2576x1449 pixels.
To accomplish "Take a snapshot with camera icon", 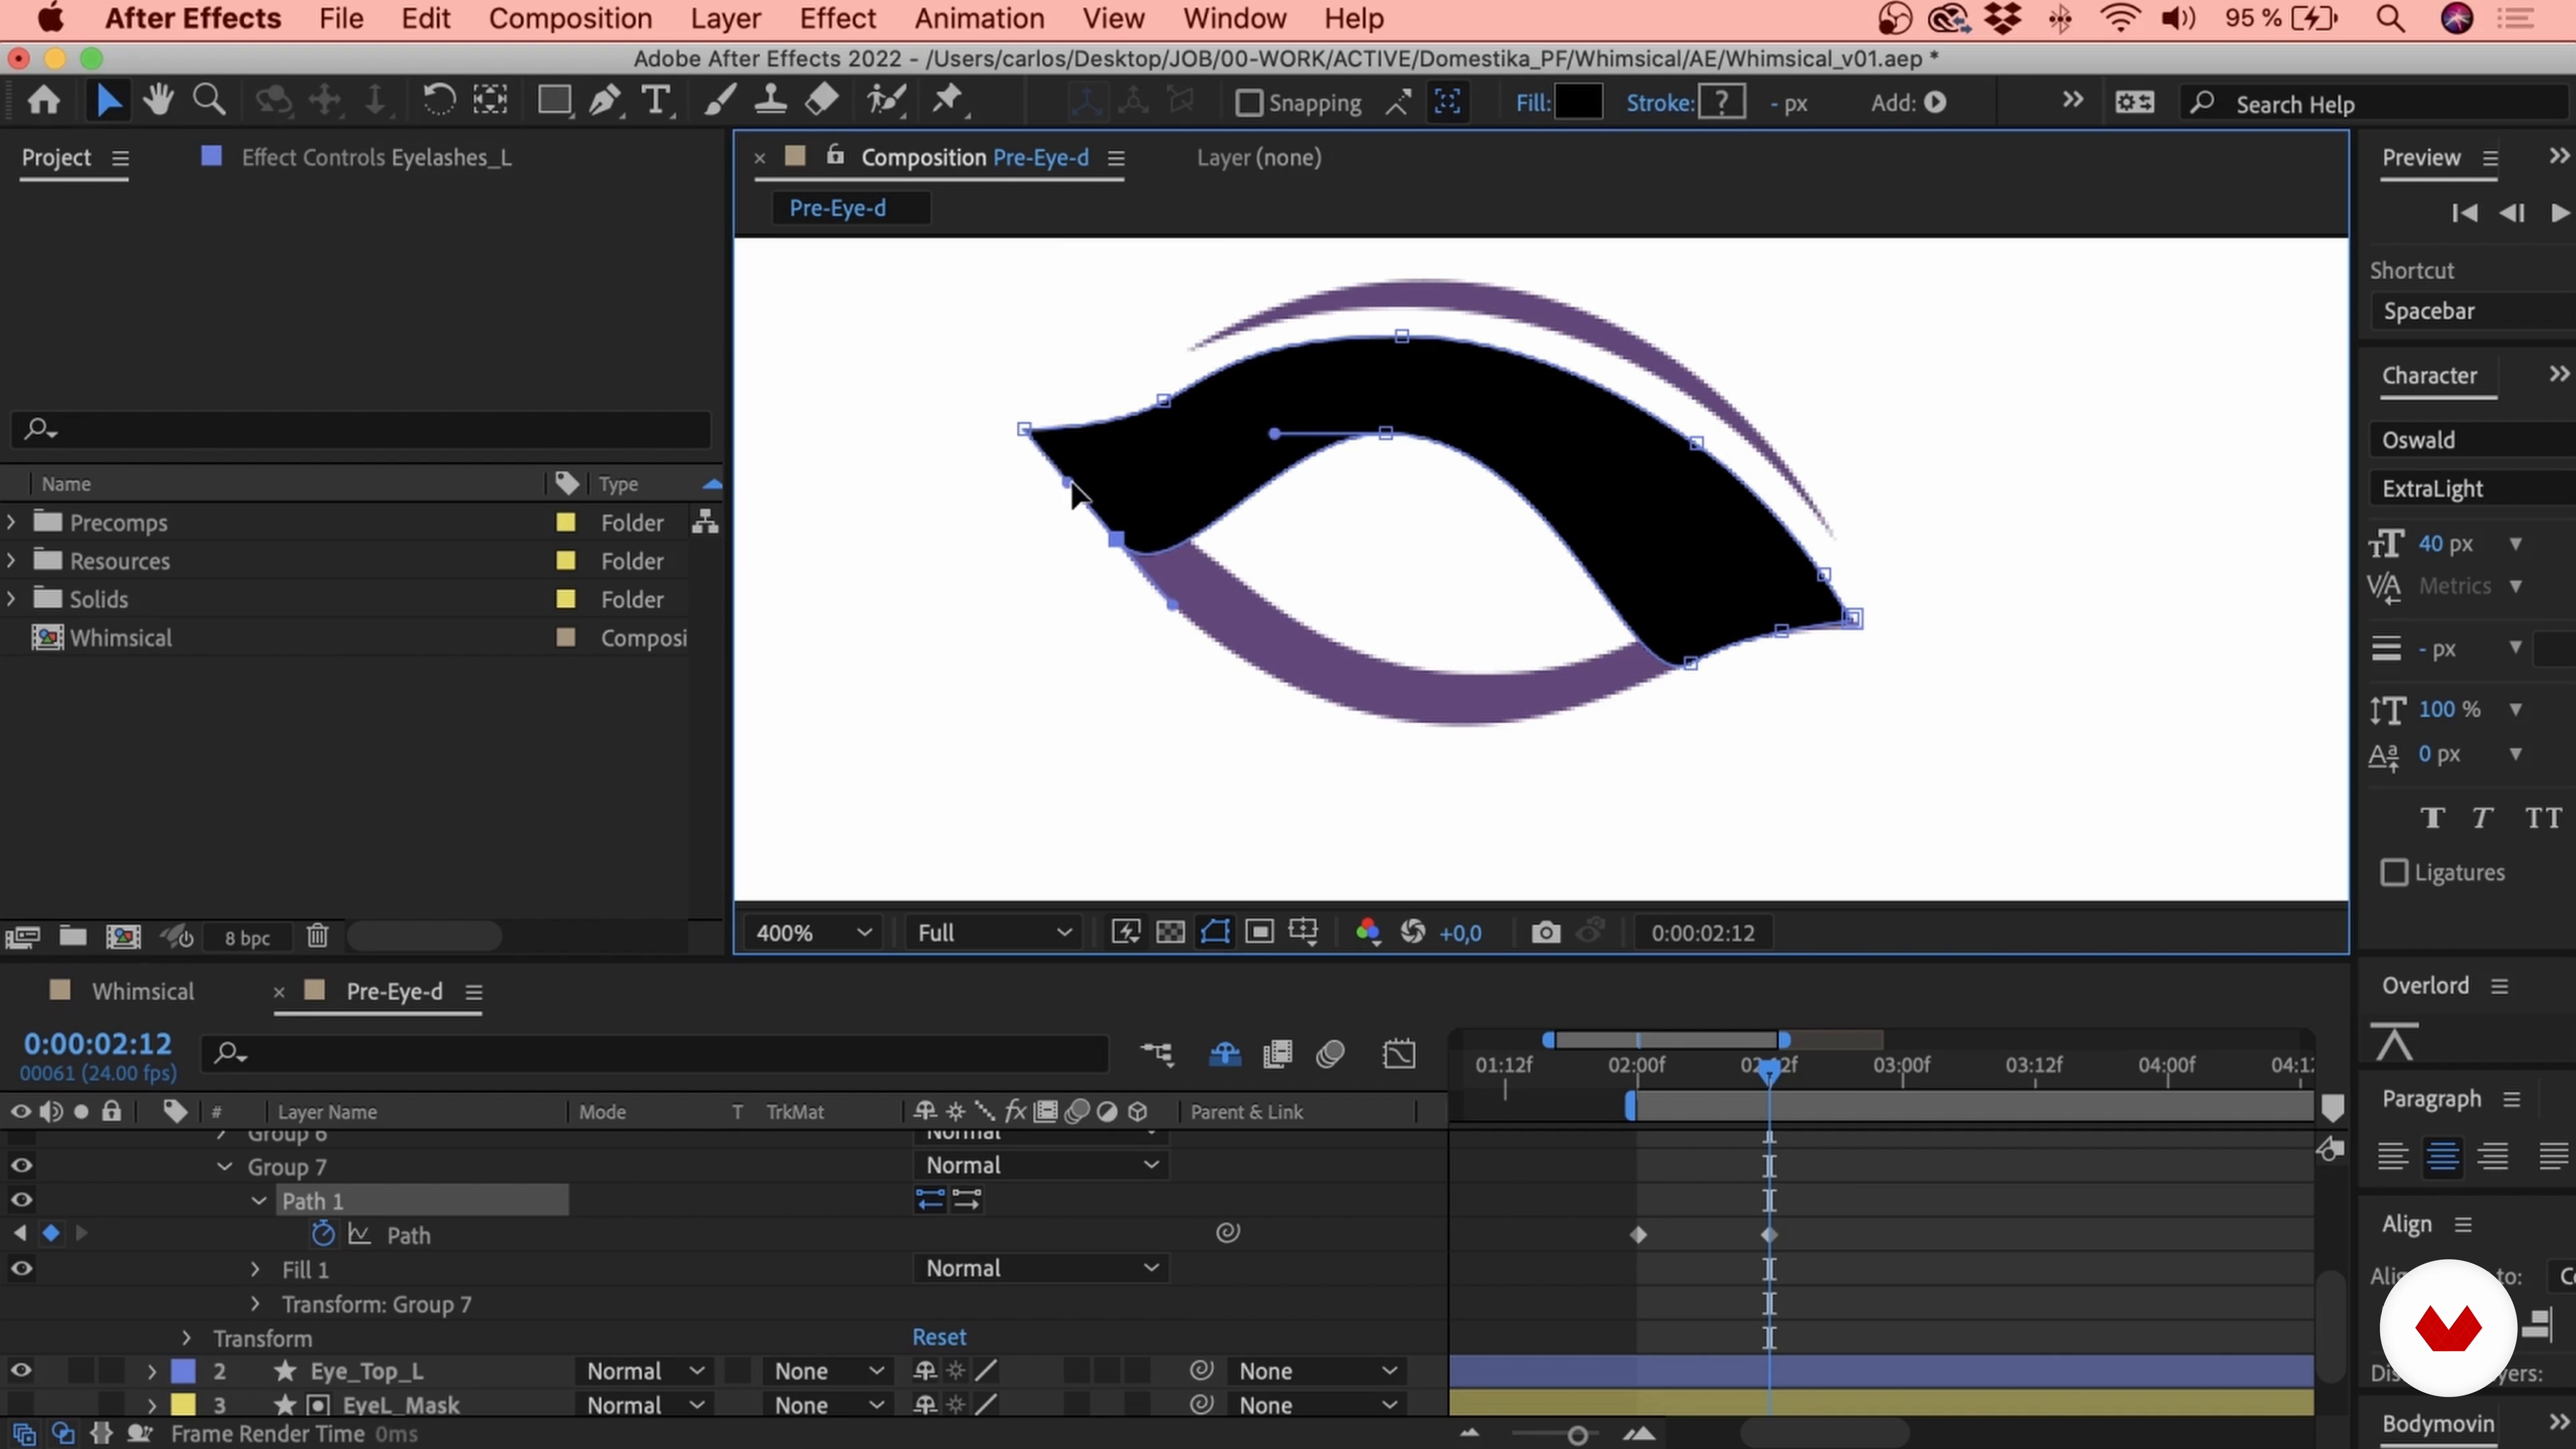I will pyautogui.click(x=1545, y=933).
